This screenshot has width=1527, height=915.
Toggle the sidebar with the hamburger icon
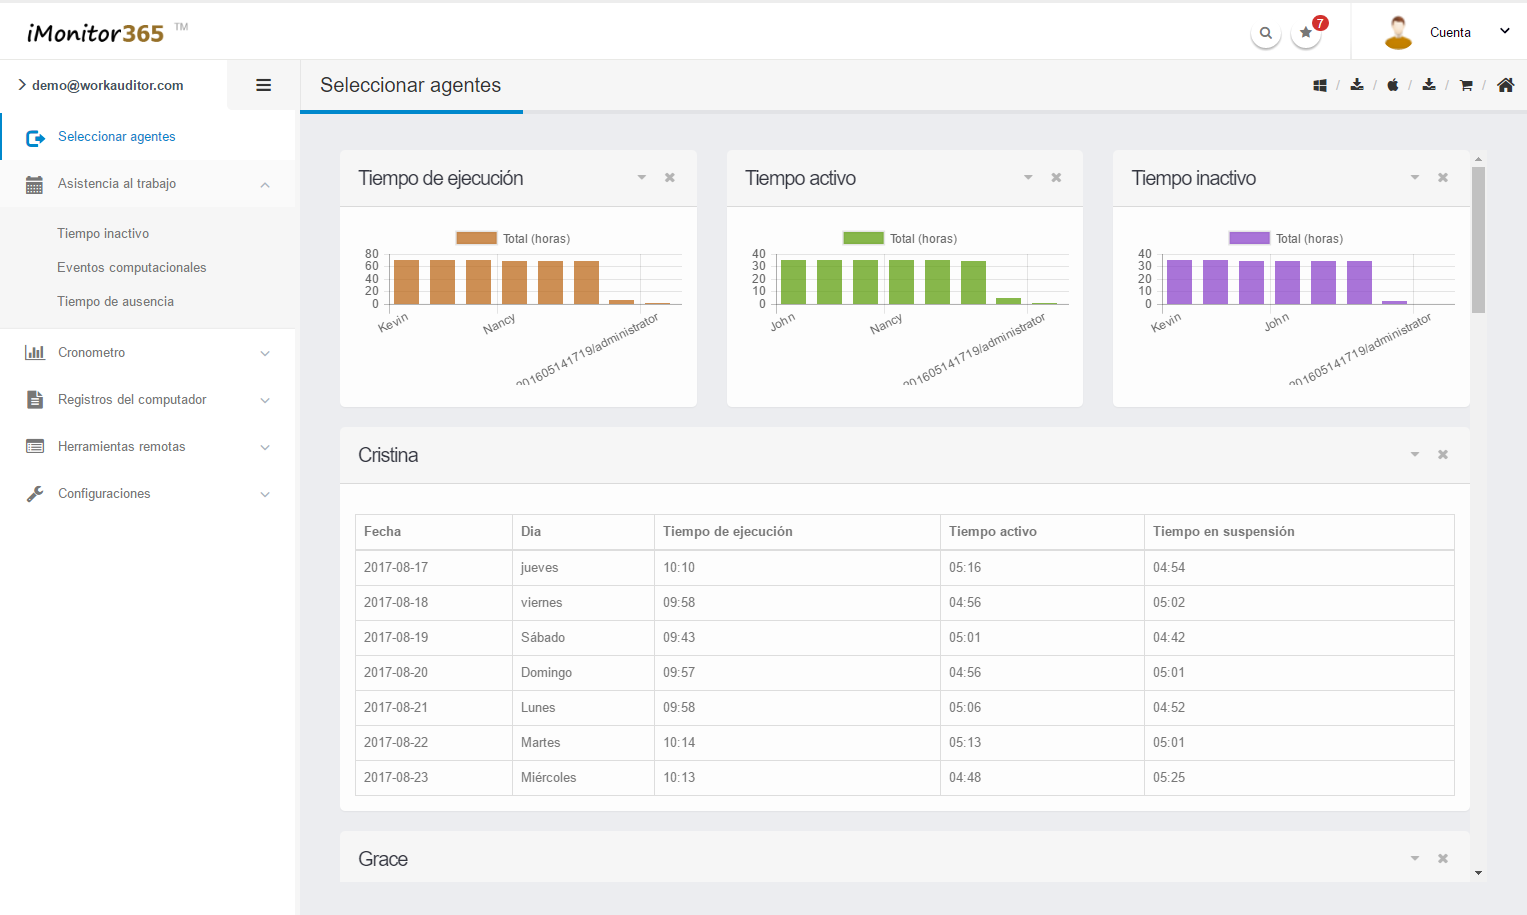tap(264, 86)
